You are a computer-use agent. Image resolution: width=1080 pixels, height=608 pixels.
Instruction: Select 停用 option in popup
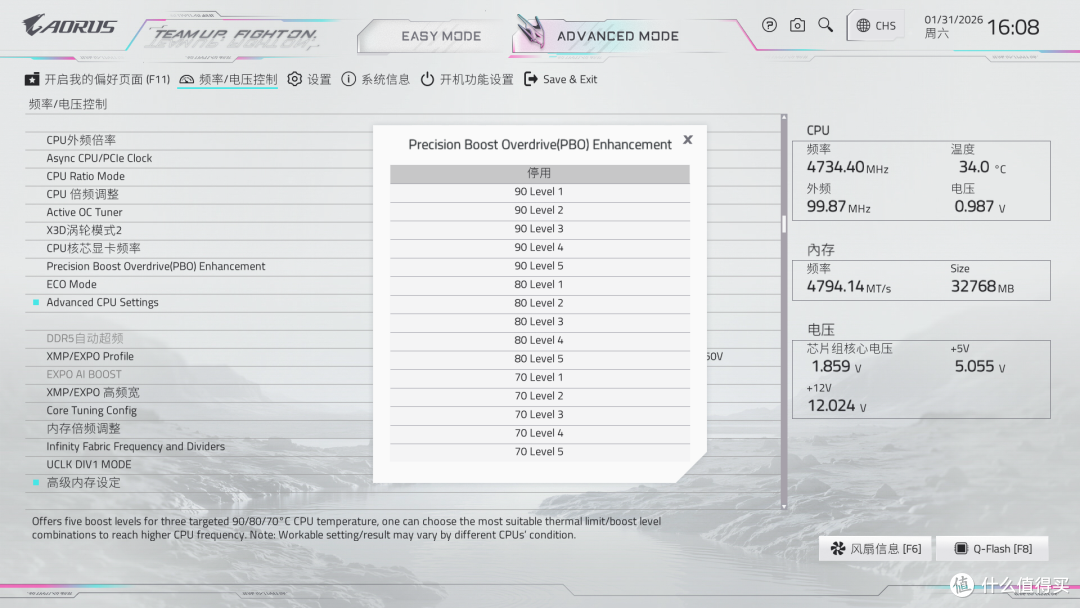click(539, 174)
